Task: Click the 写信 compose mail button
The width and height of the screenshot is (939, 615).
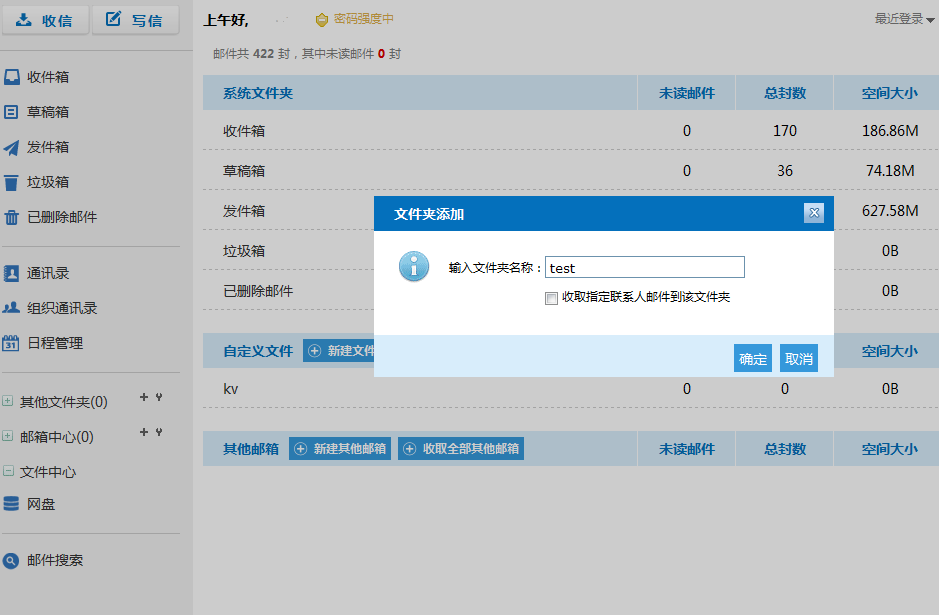Action: [135, 20]
